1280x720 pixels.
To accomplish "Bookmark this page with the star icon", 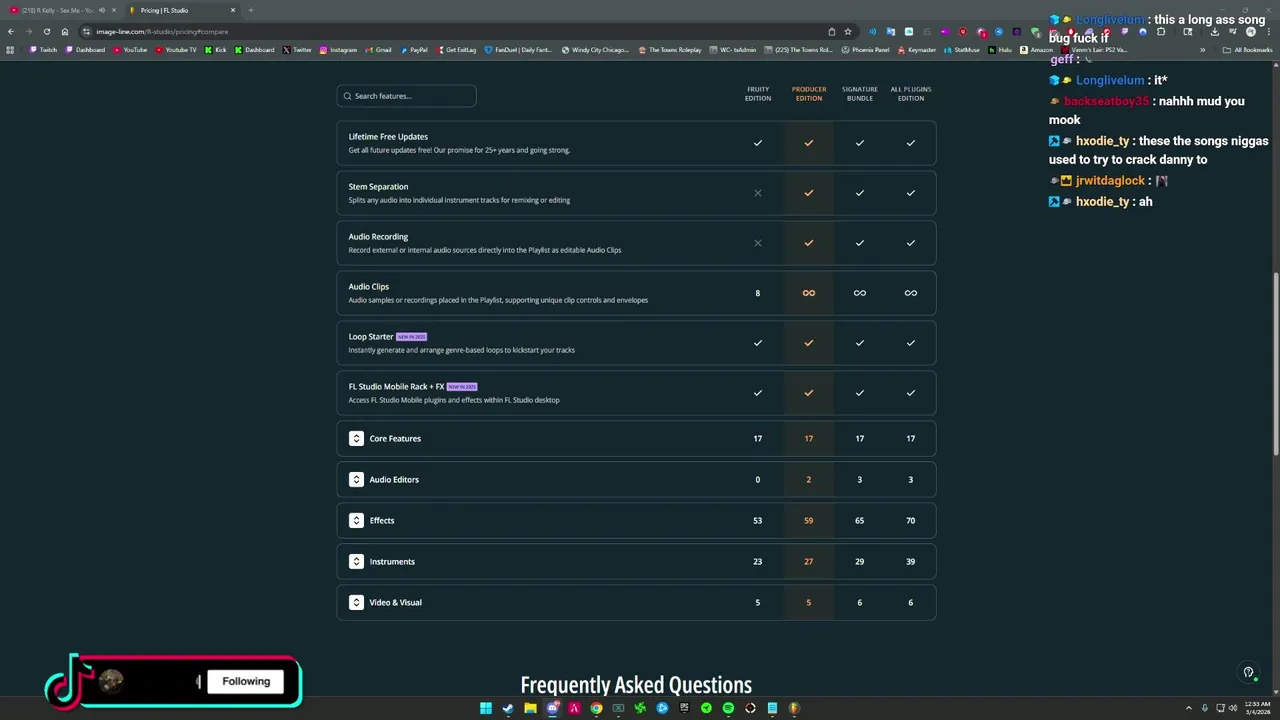I will click(848, 31).
